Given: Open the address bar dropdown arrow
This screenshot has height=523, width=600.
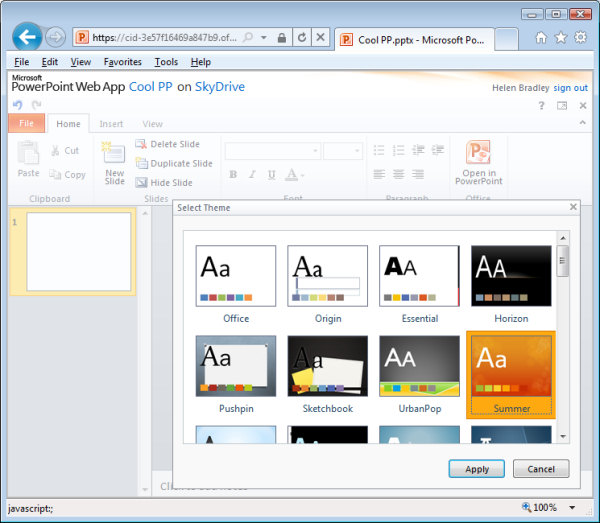Looking at the screenshot, I should click(264, 37).
